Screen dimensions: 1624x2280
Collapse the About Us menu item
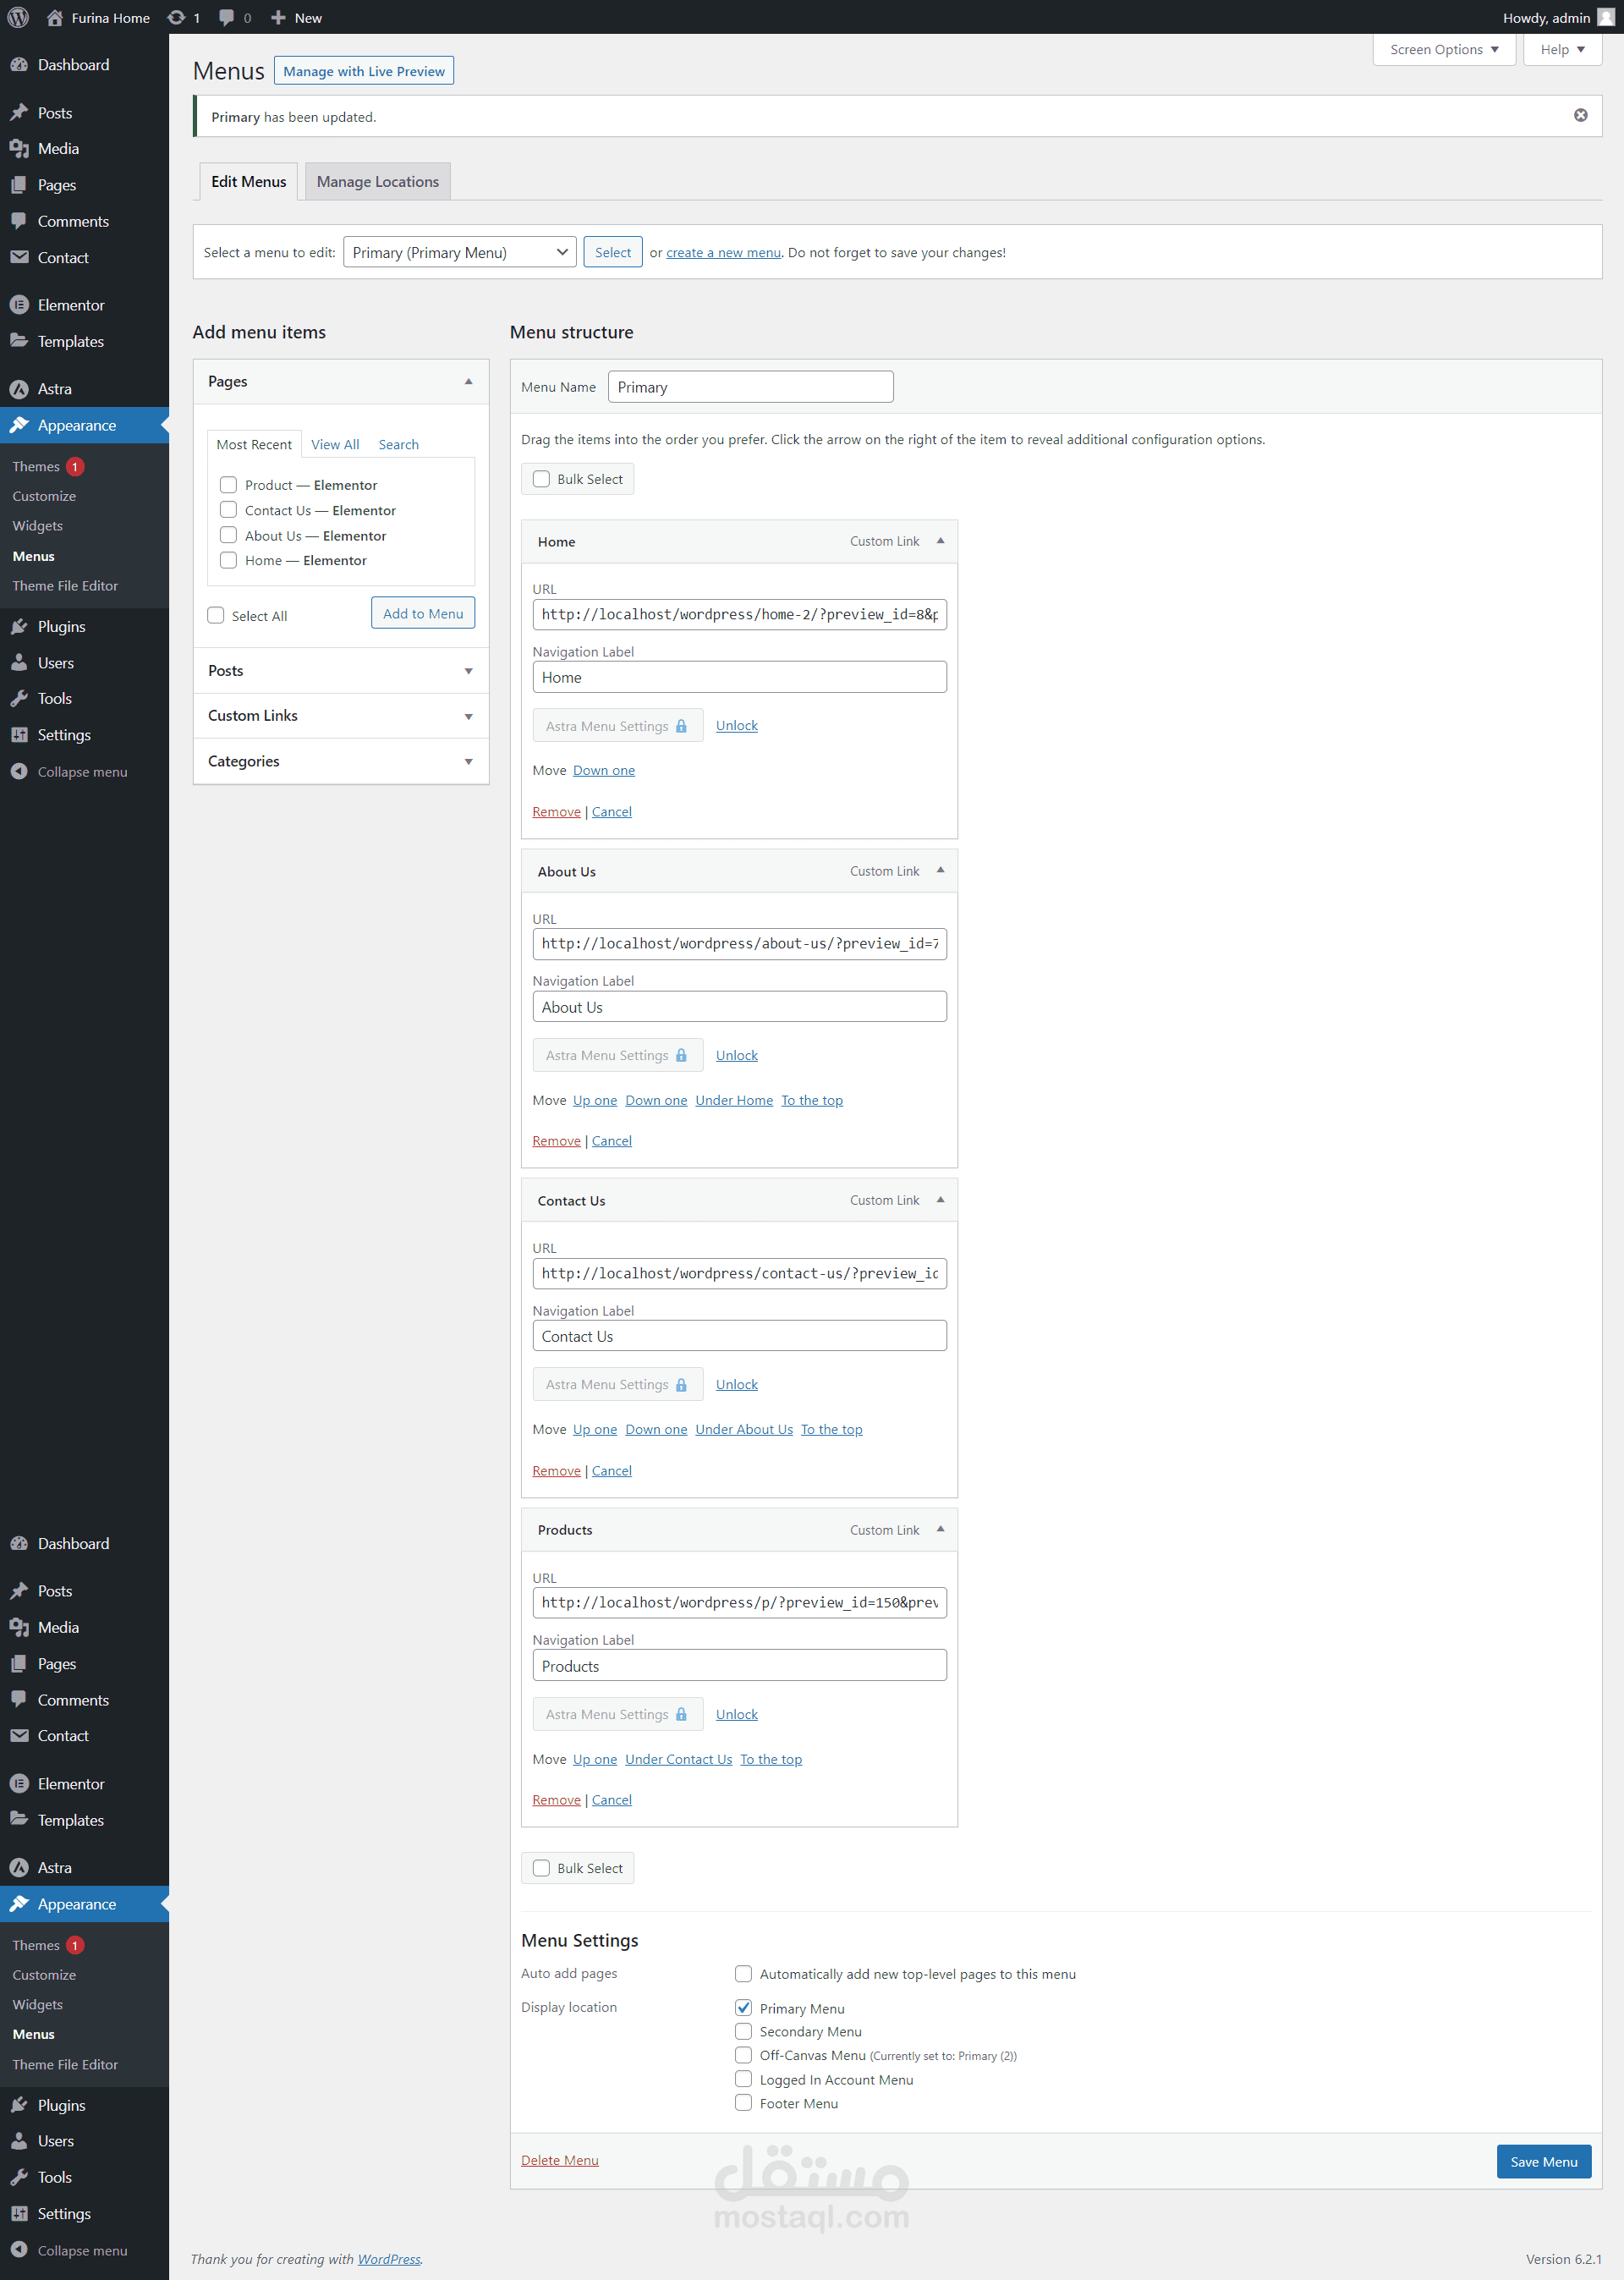[x=940, y=870]
